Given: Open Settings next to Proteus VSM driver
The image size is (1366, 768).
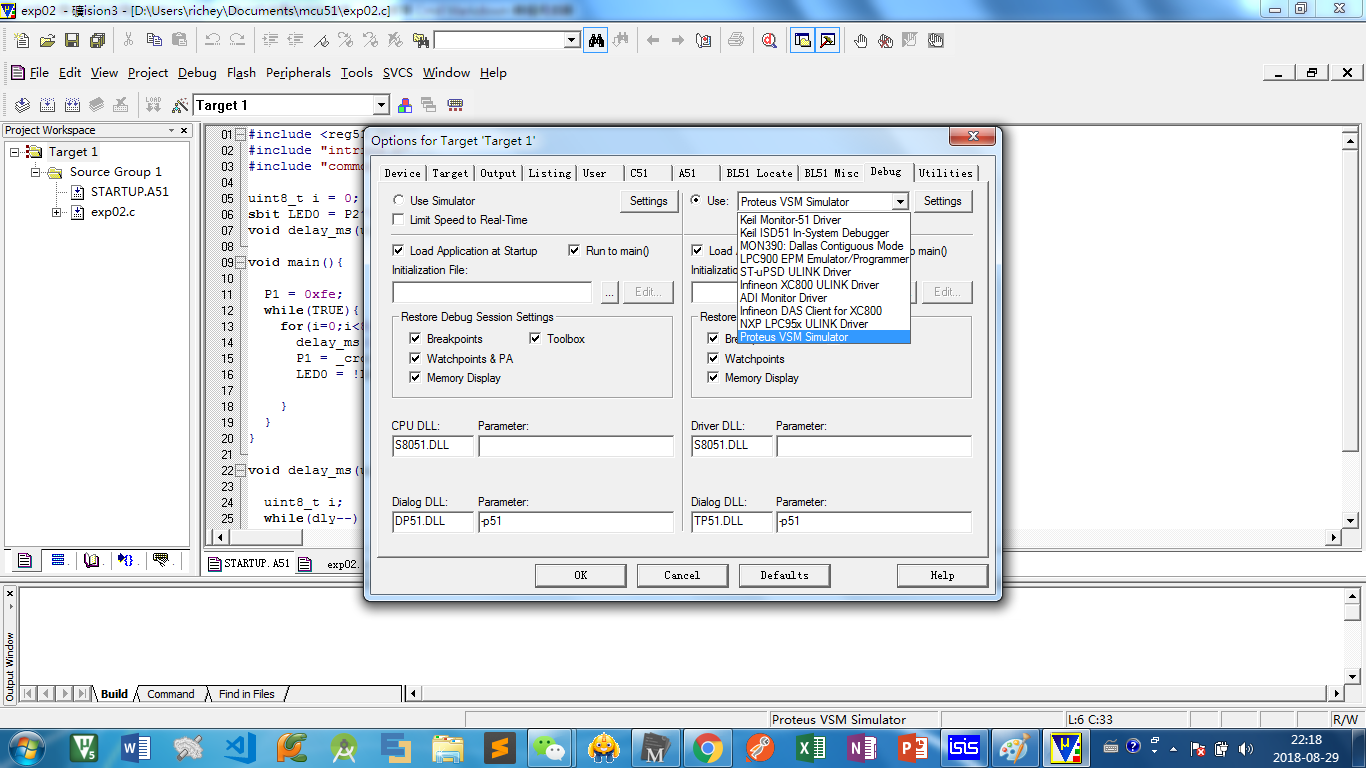Looking at the screenshot, I should point(942,201).
